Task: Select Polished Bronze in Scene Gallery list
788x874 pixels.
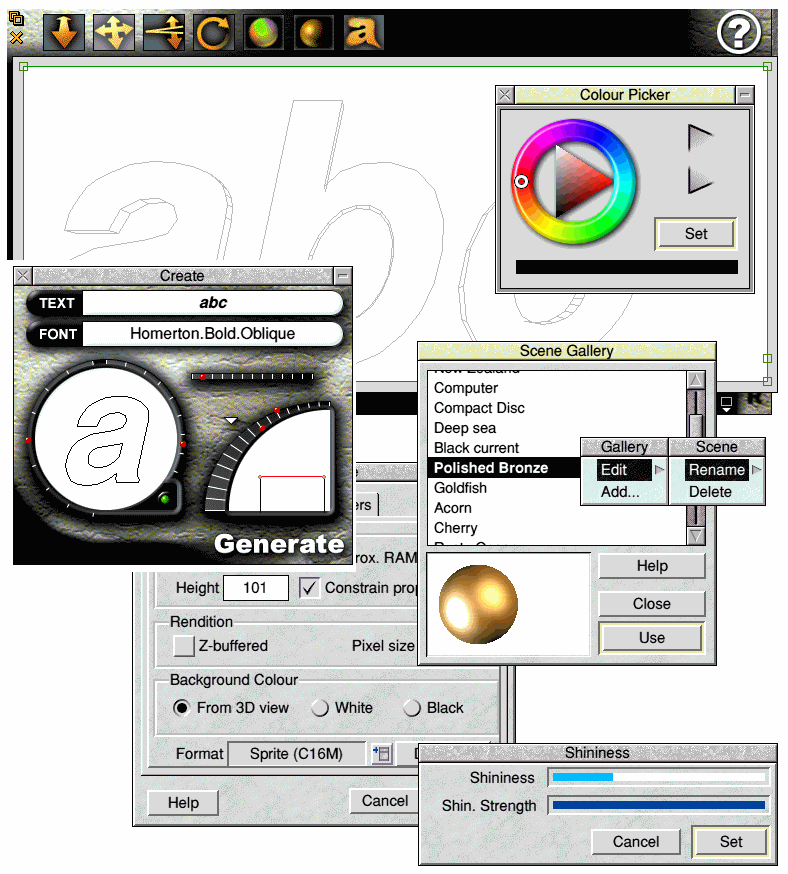Action: click(x=504, y=468)
